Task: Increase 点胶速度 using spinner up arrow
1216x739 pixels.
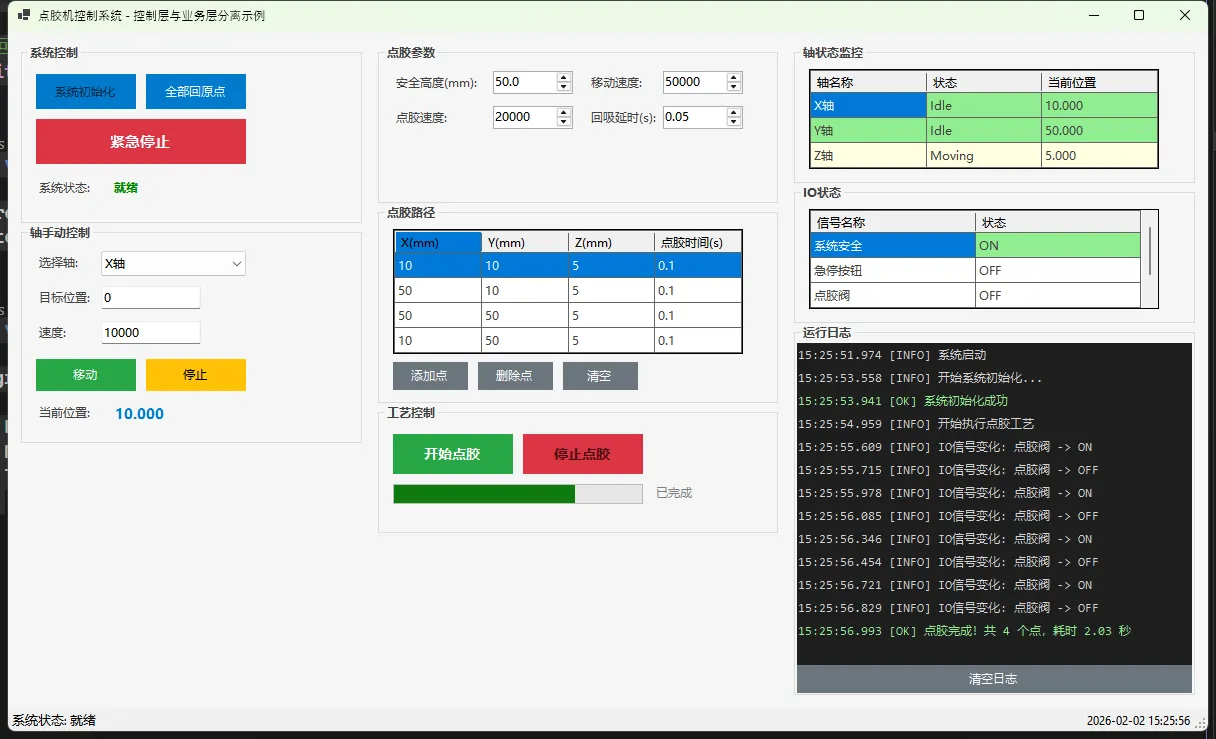Action: (564, 112)
